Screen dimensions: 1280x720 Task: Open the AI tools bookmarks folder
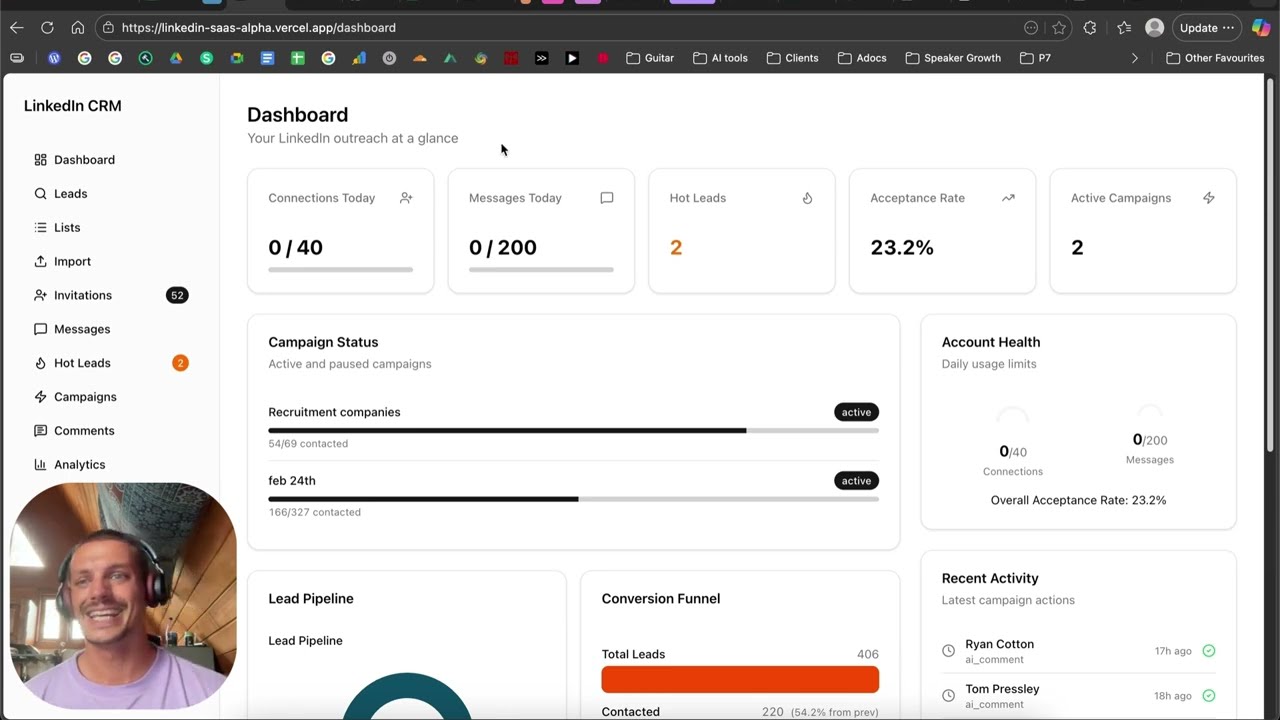point(720,58)
